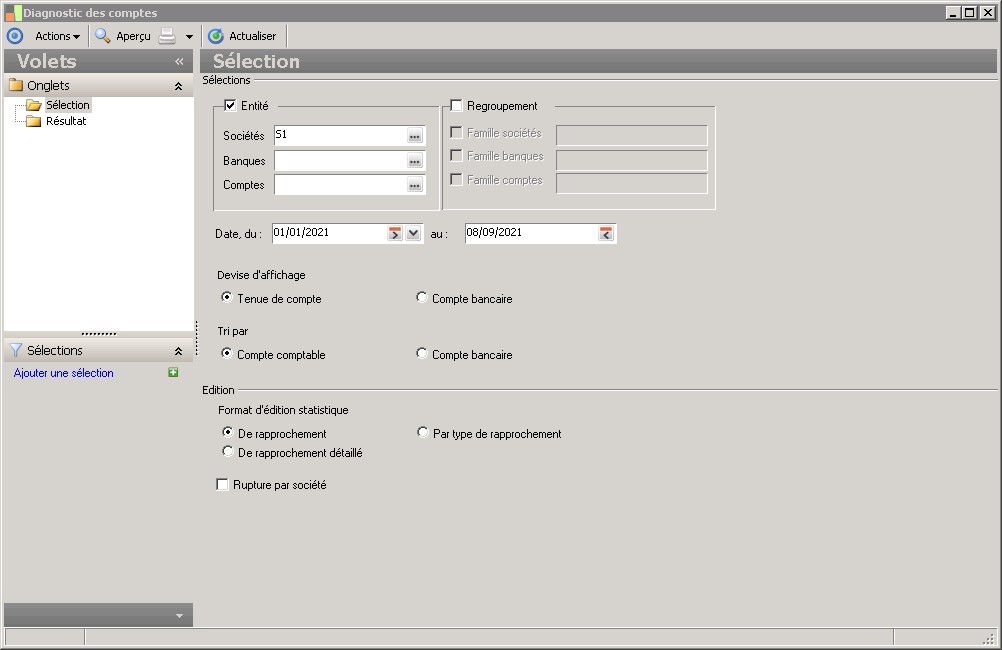
Task: Click the end date field 08/09/2021
Action: 530,233
